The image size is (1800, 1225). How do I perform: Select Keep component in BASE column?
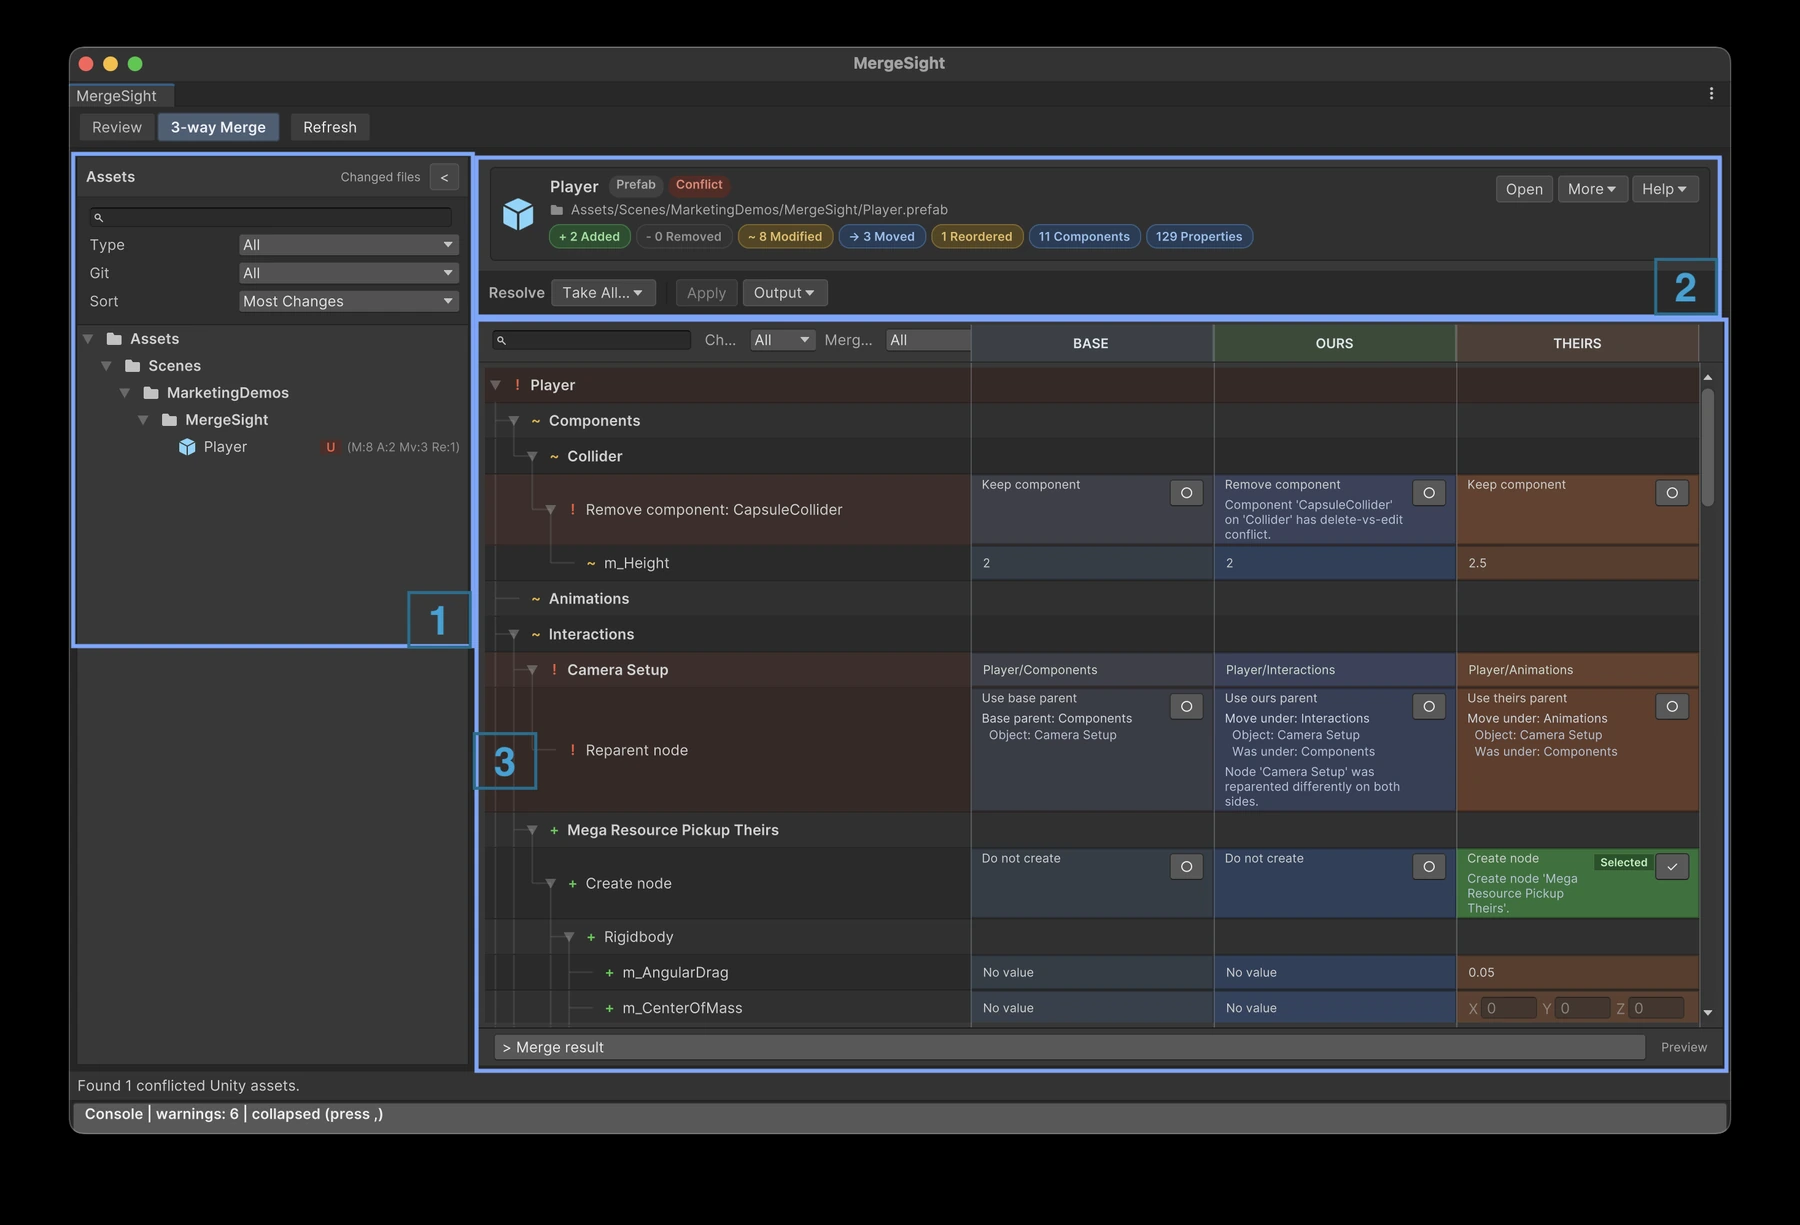click(x=1186, y=493)
